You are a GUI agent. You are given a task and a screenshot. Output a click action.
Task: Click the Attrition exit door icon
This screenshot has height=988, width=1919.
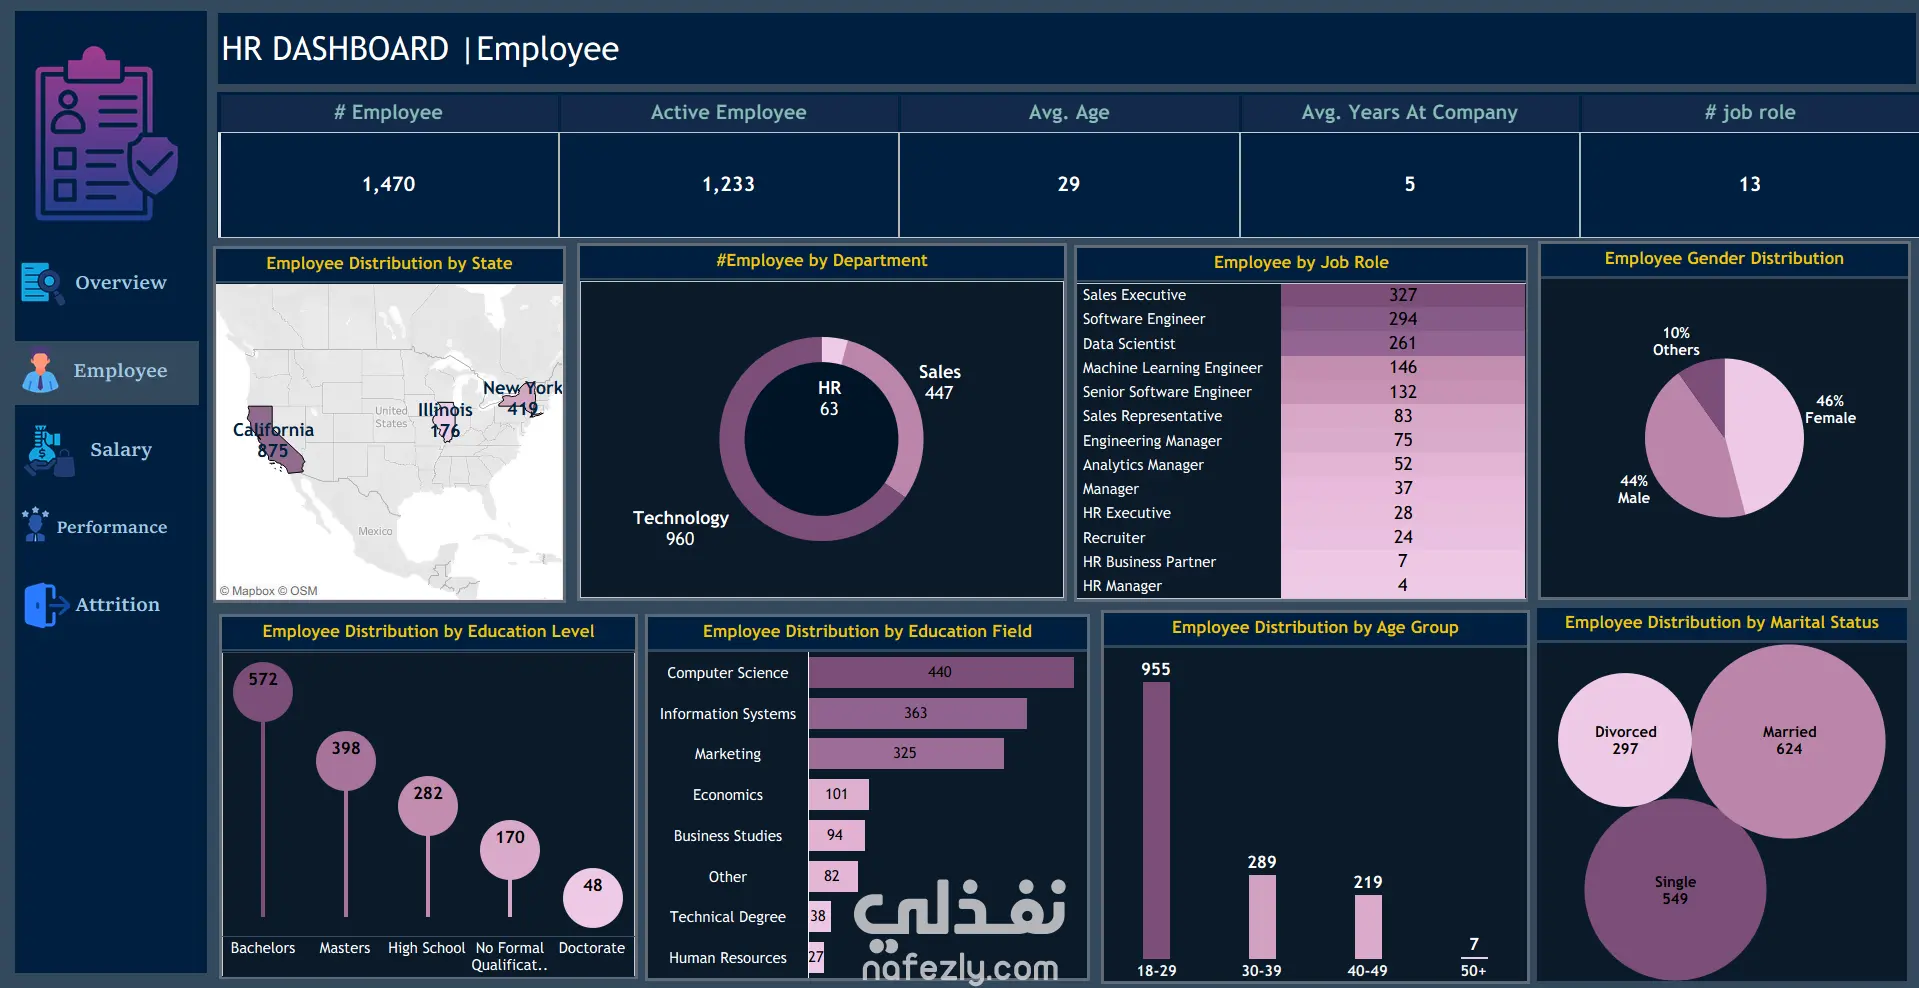[46, 605]
